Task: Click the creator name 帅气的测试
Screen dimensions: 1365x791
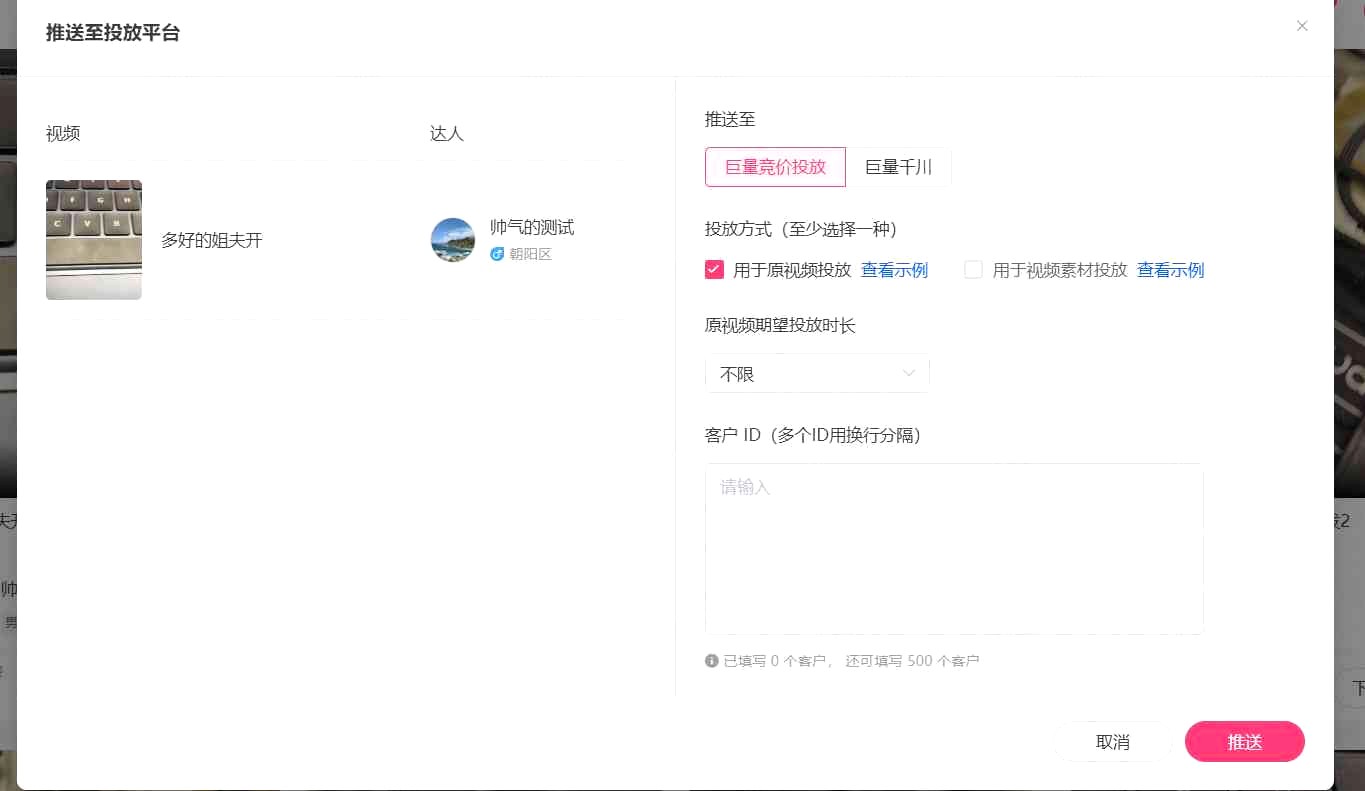Action: 532,228
